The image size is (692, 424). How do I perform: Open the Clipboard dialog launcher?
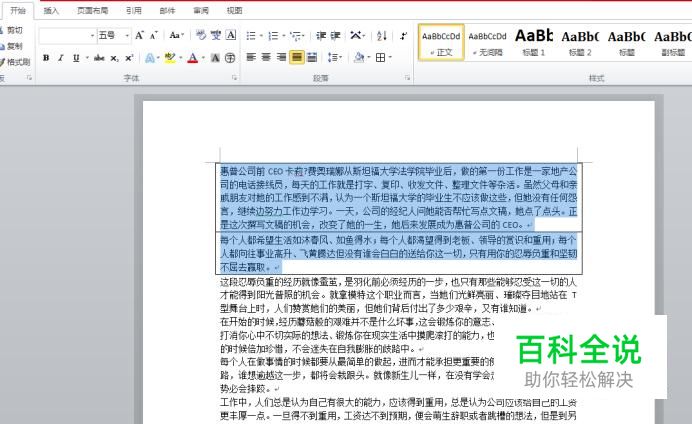point(29,78)
